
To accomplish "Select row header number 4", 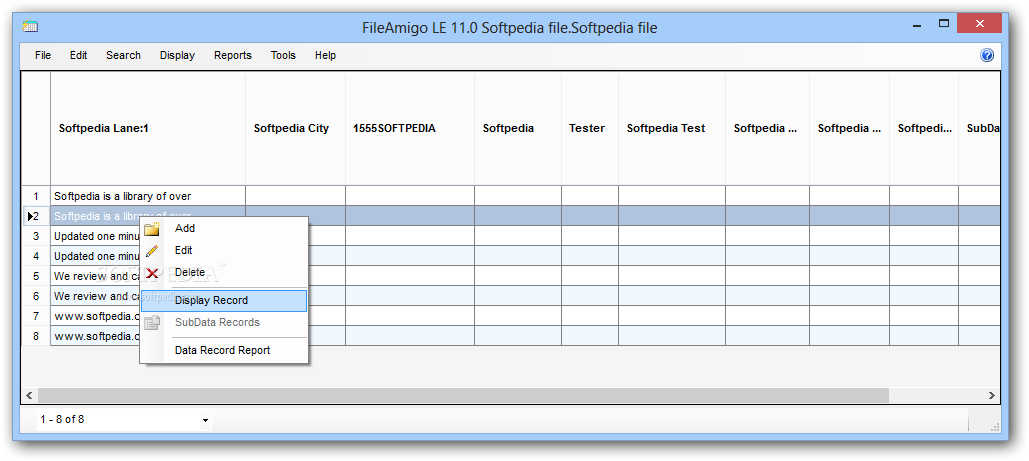I will [36, 256].
